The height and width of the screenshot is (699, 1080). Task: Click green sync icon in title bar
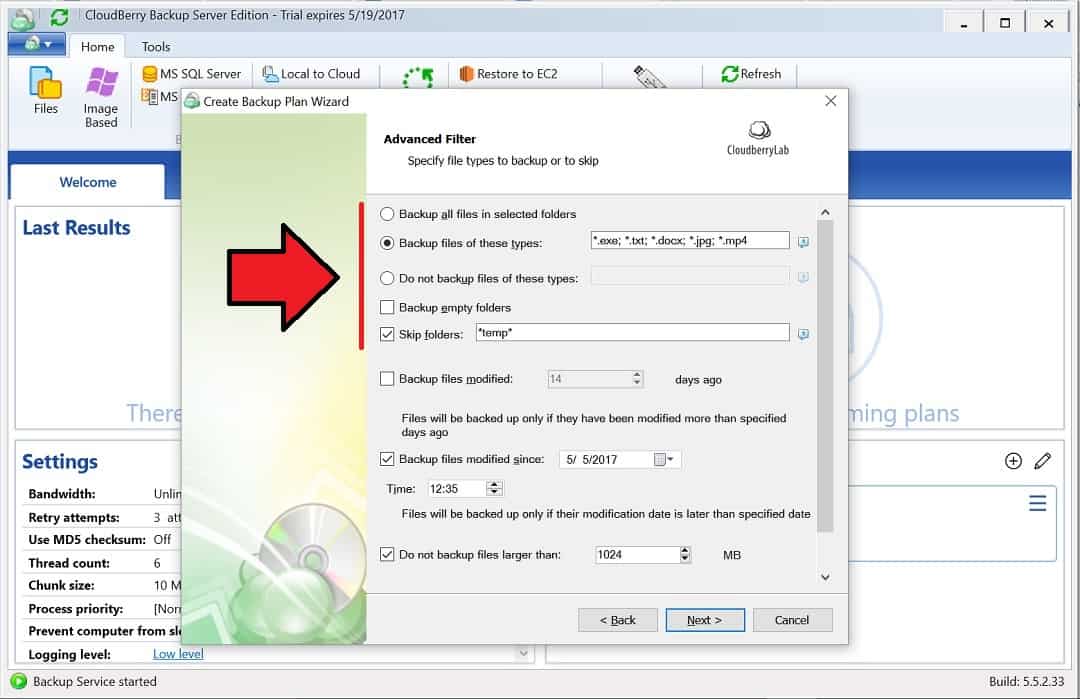(x=60, y=17)
